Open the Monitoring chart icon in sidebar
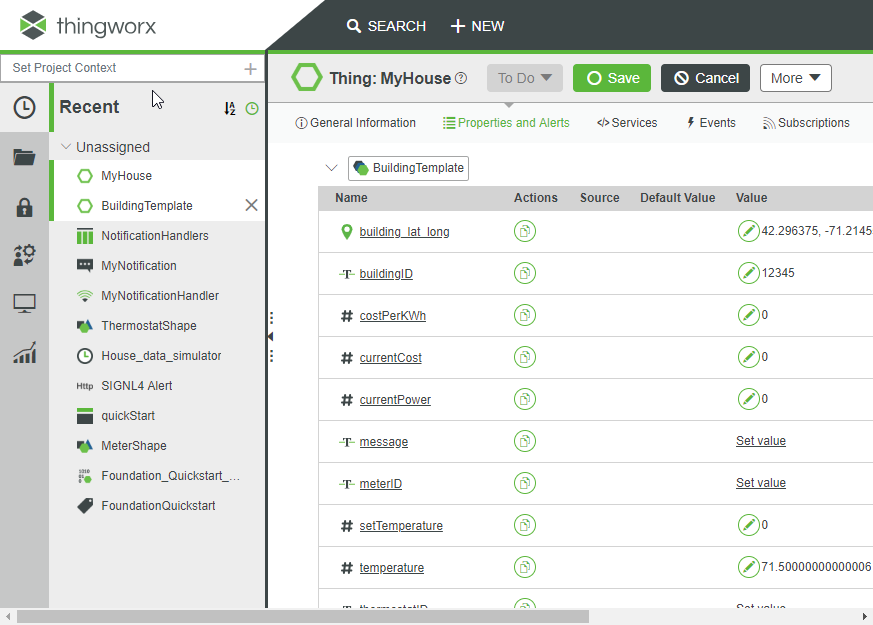Screen dimensions: 873x625 [x=24, y=352]
